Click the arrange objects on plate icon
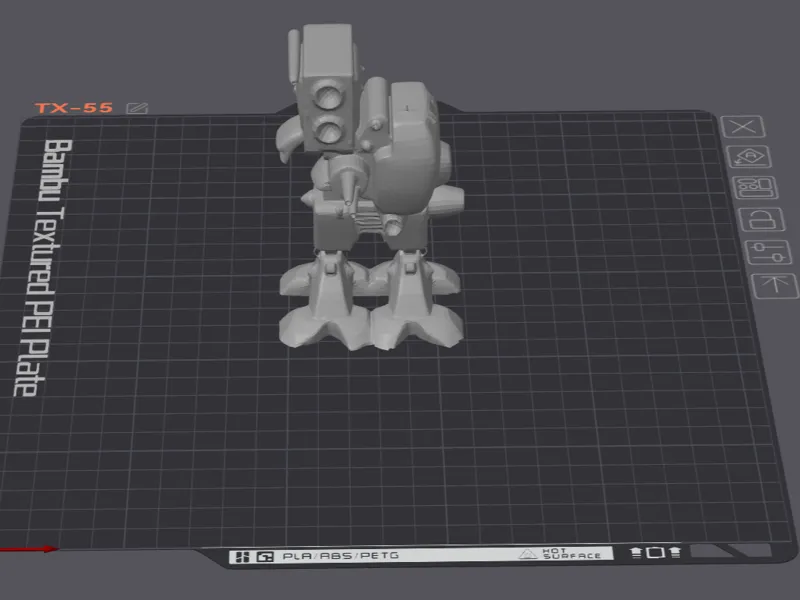This screenshot has height=600, width=800. tap(756, 188)
